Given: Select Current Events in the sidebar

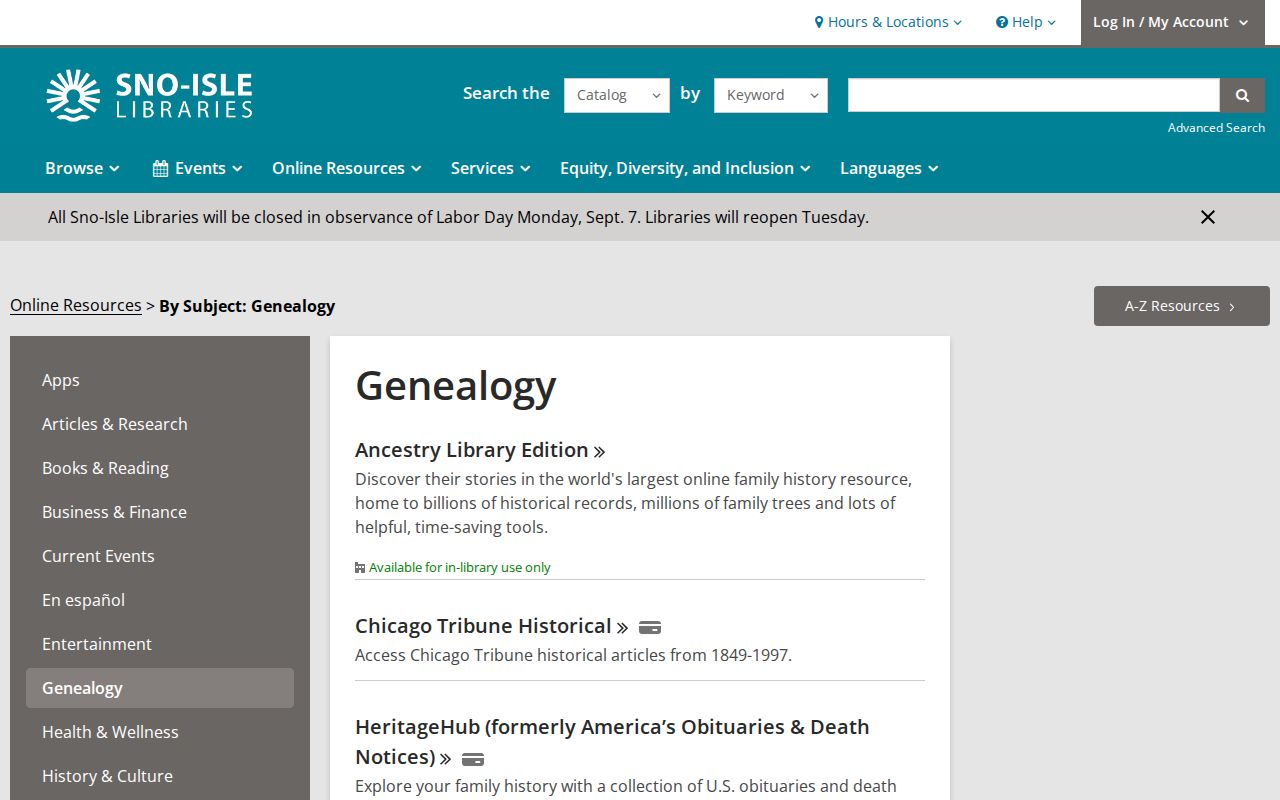Looking at the screenshot, I should click(x=160, y=556).
